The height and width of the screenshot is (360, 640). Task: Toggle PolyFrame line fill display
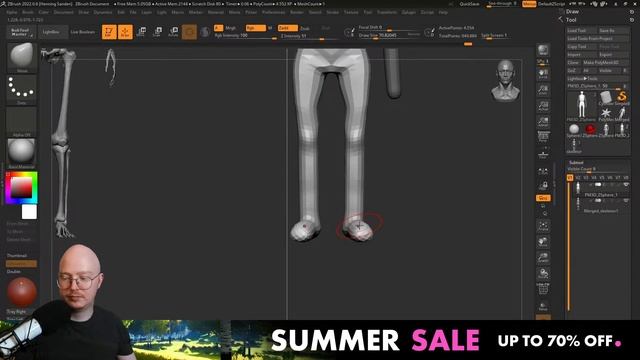(543, 289)
